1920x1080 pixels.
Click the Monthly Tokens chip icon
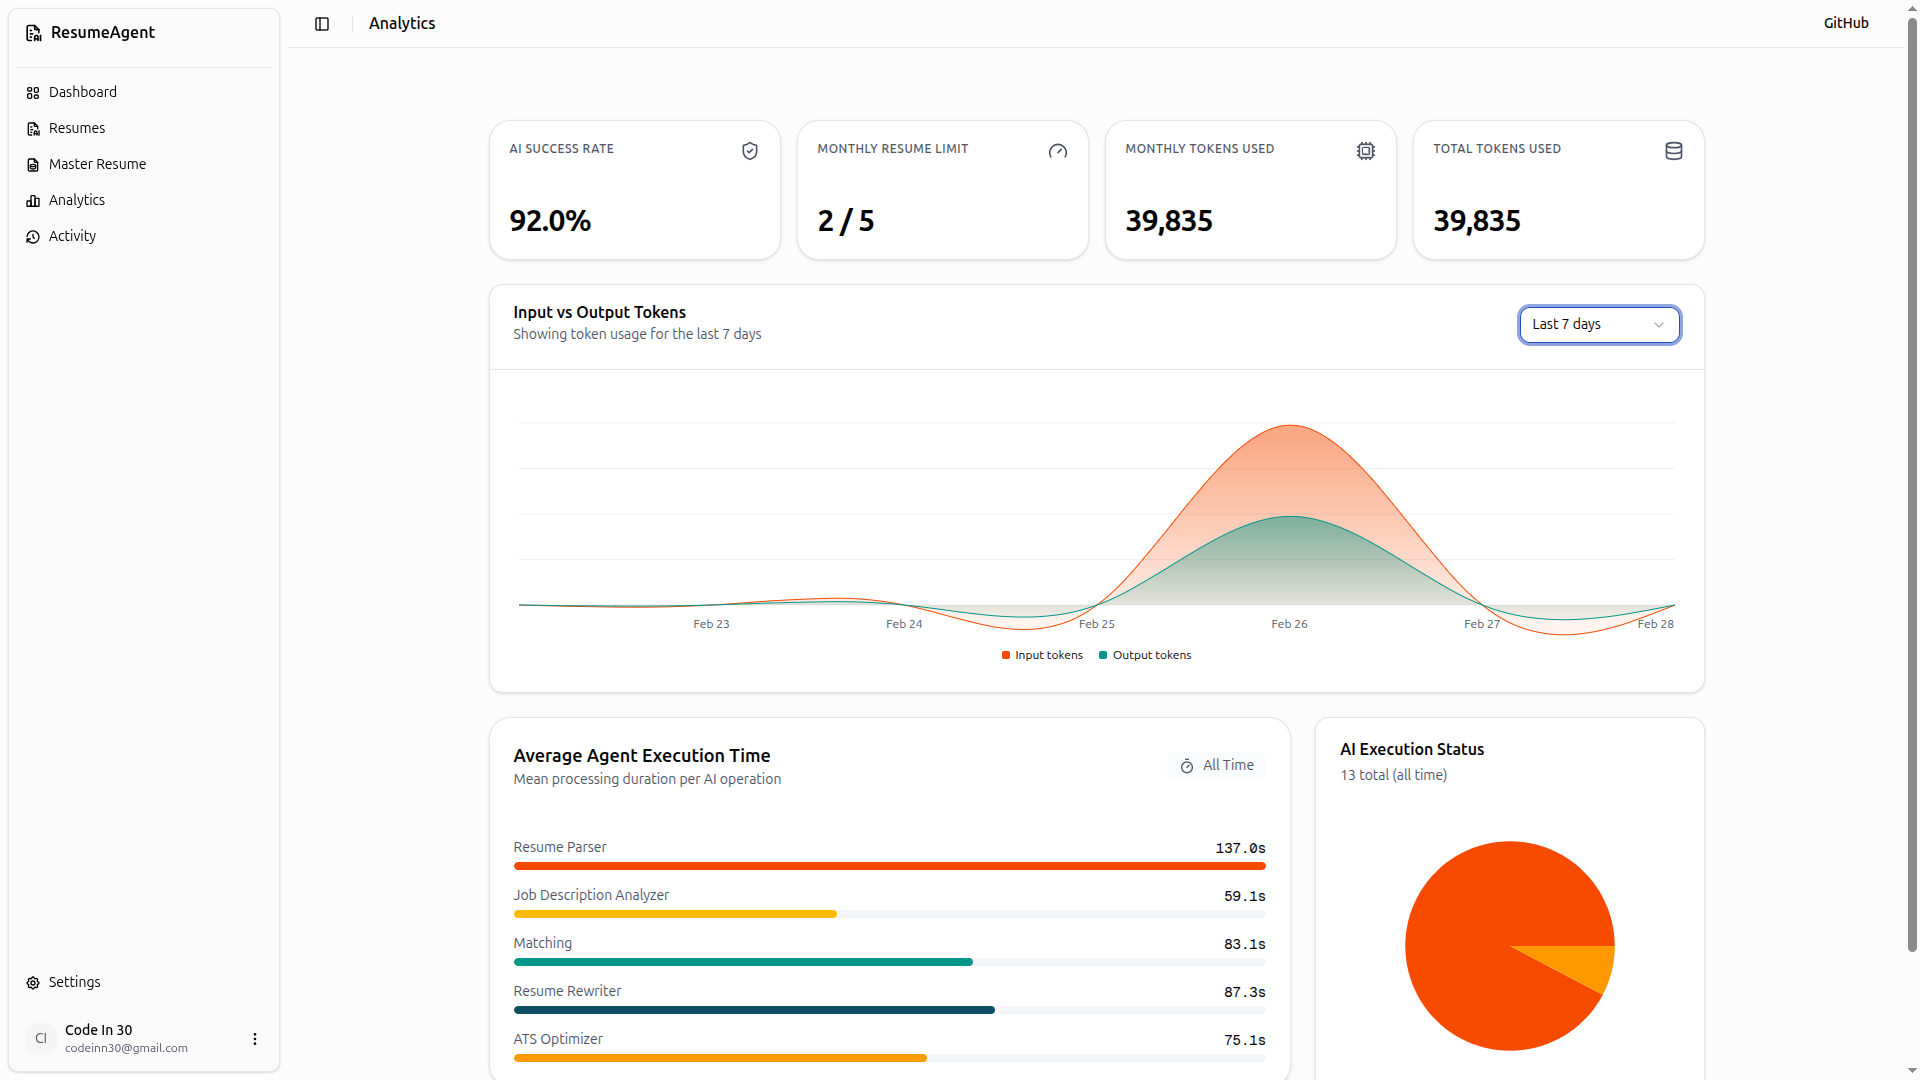[1366, 151]
